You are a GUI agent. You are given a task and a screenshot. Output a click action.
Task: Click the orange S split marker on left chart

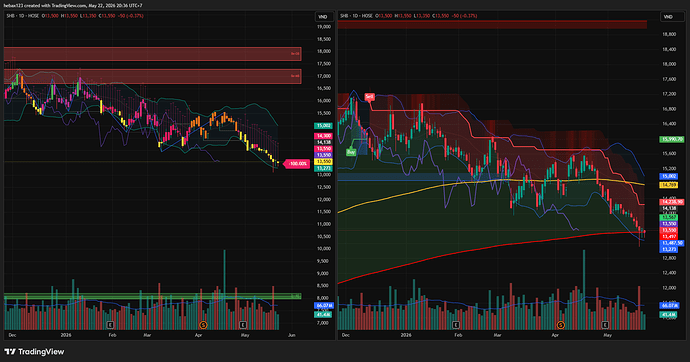click(203, 325)
